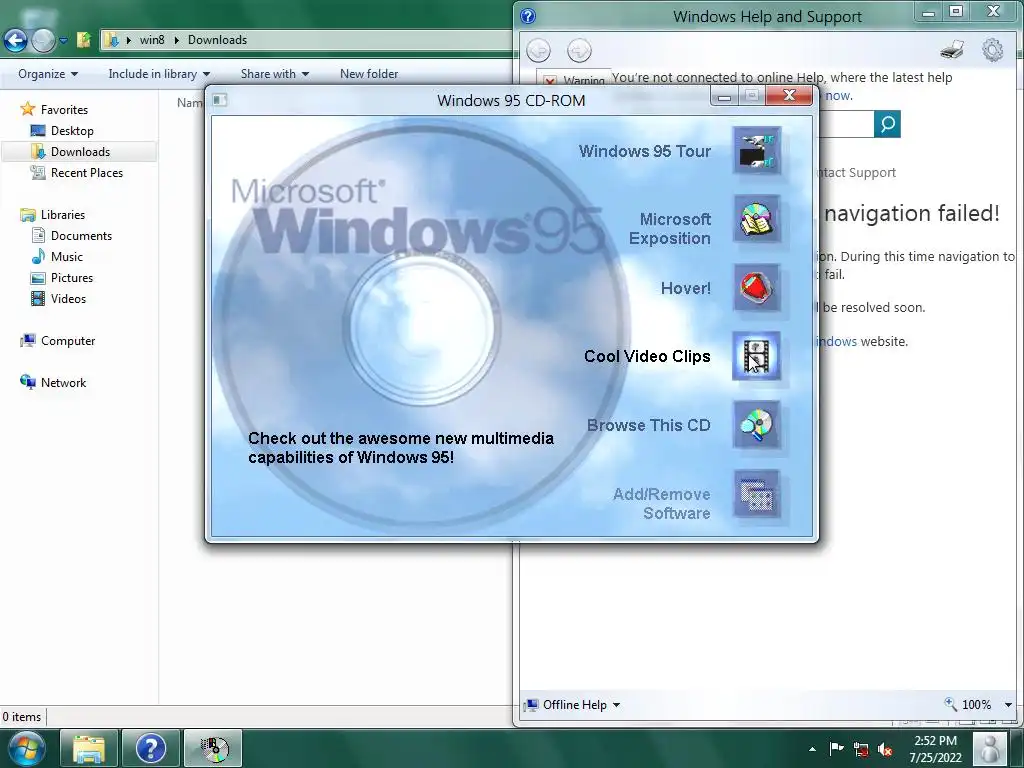This screenshot has width=1024, height=768.
Task: Click the muted volume tray icon
Action: click(886, 749)
